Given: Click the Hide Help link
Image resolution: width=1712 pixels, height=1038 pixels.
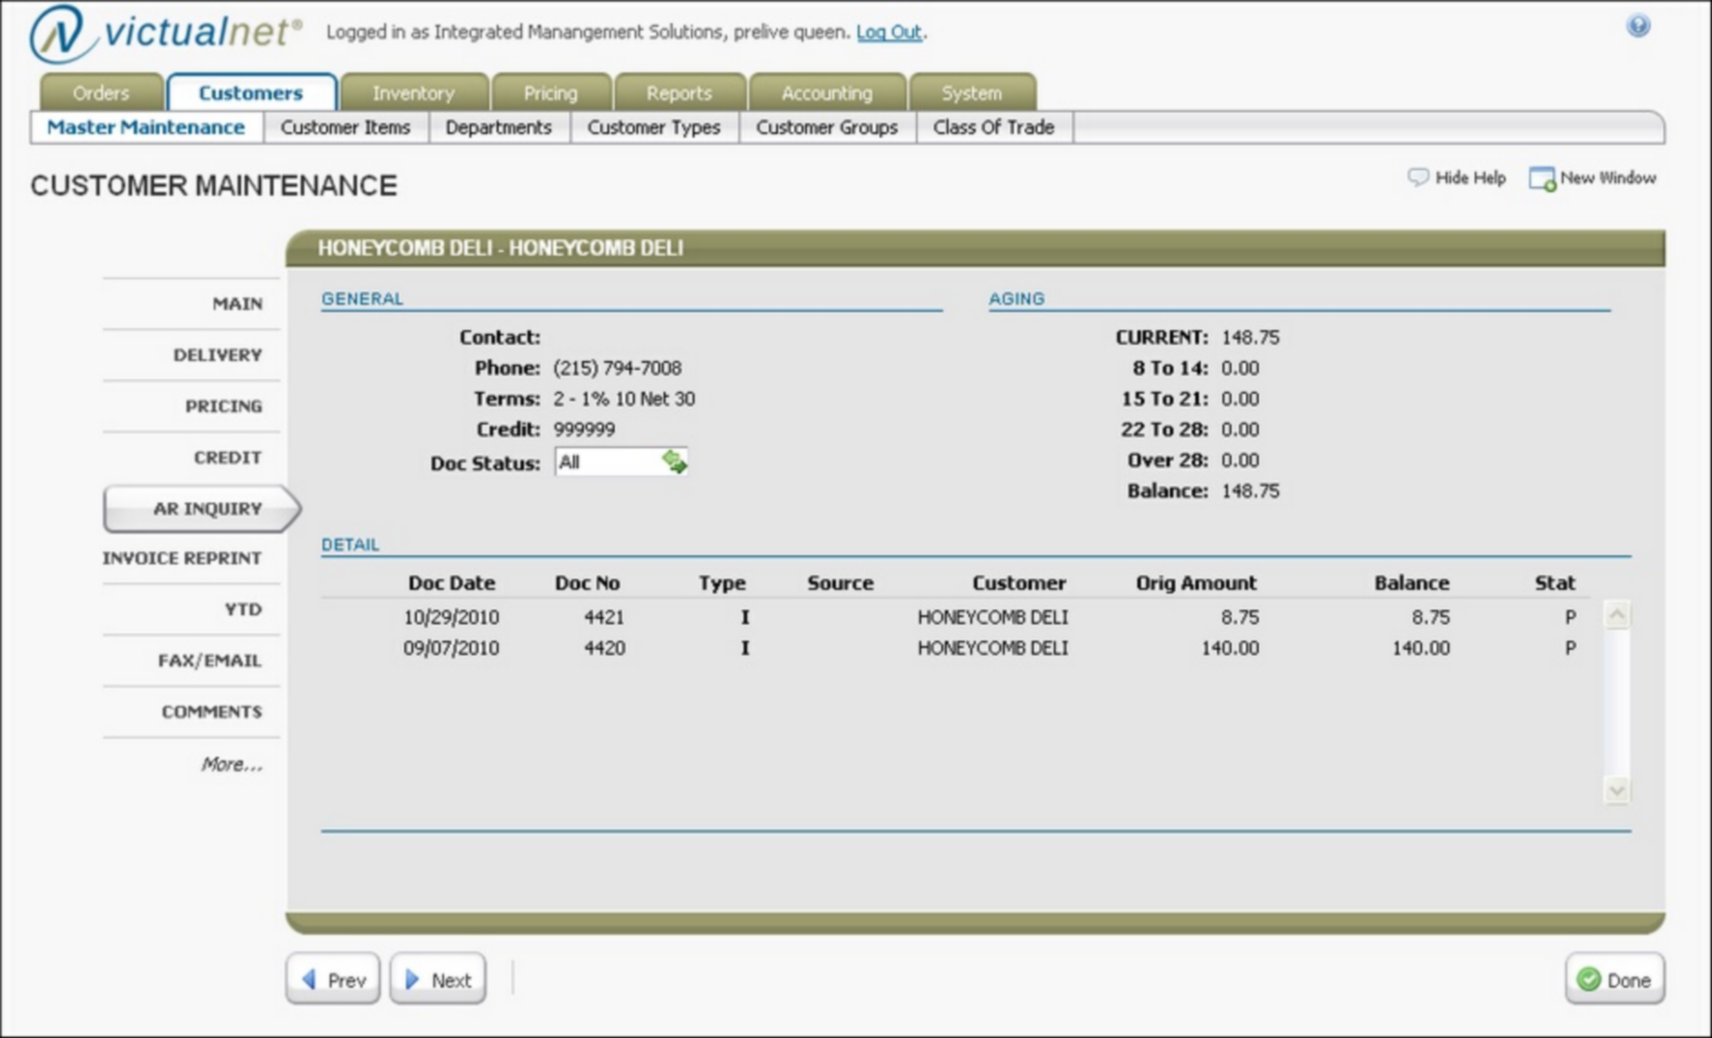Looking at the screenshot, I should [1470, 178].
